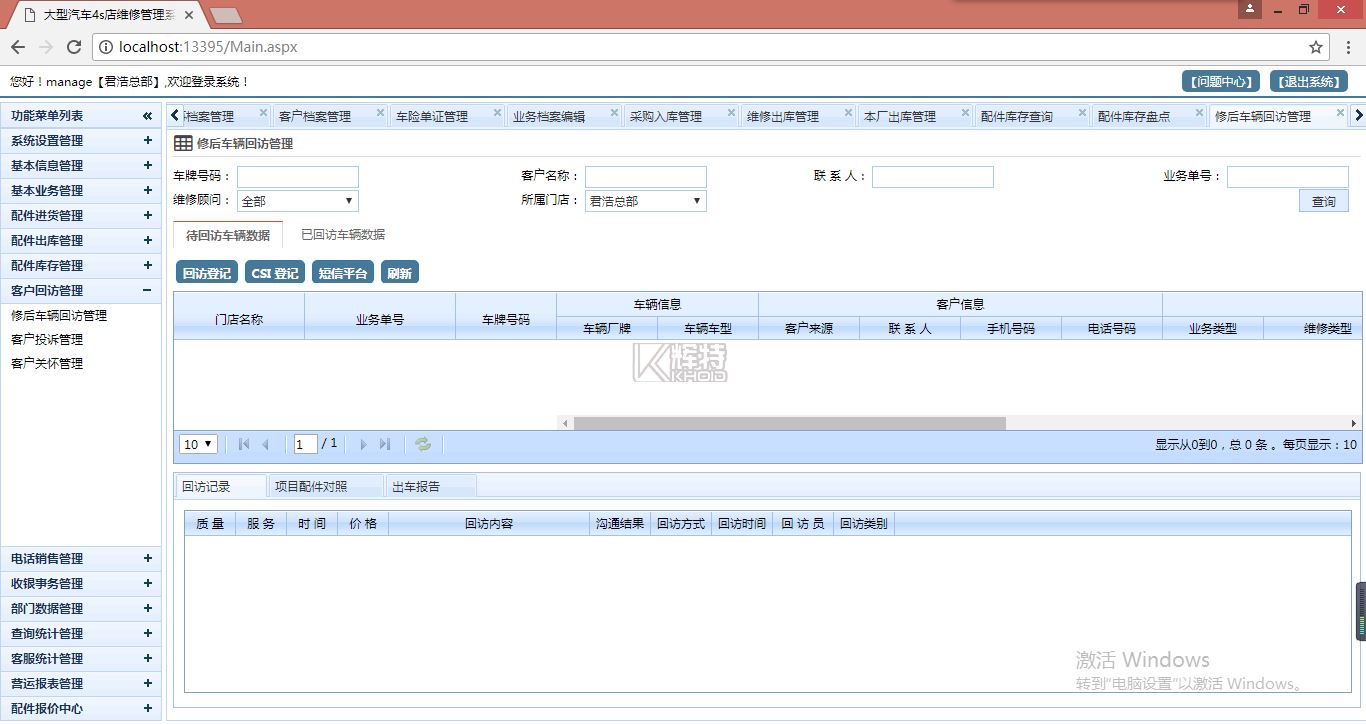Go to next page of grid

tap(363, 444)
